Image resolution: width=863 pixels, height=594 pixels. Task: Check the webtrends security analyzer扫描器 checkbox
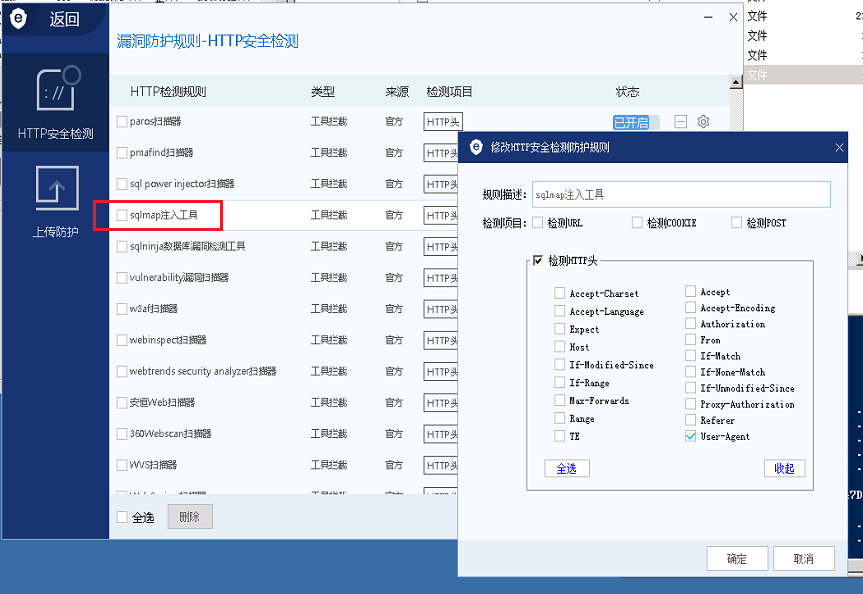pos(122,372)
